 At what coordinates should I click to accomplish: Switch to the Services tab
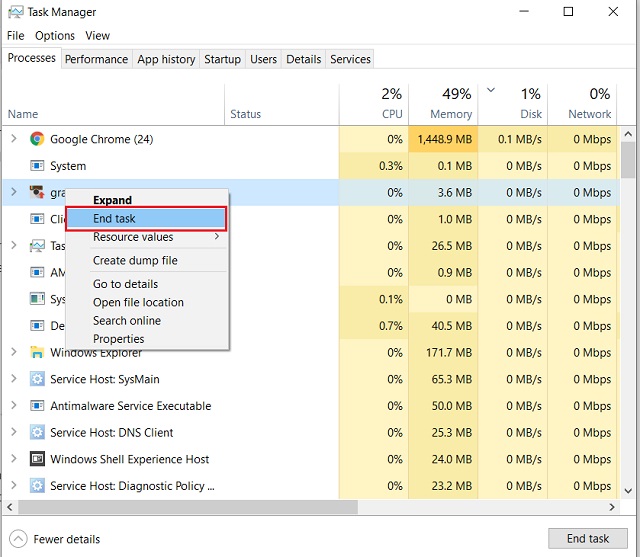pyautogui.click(x=350, y=59)
